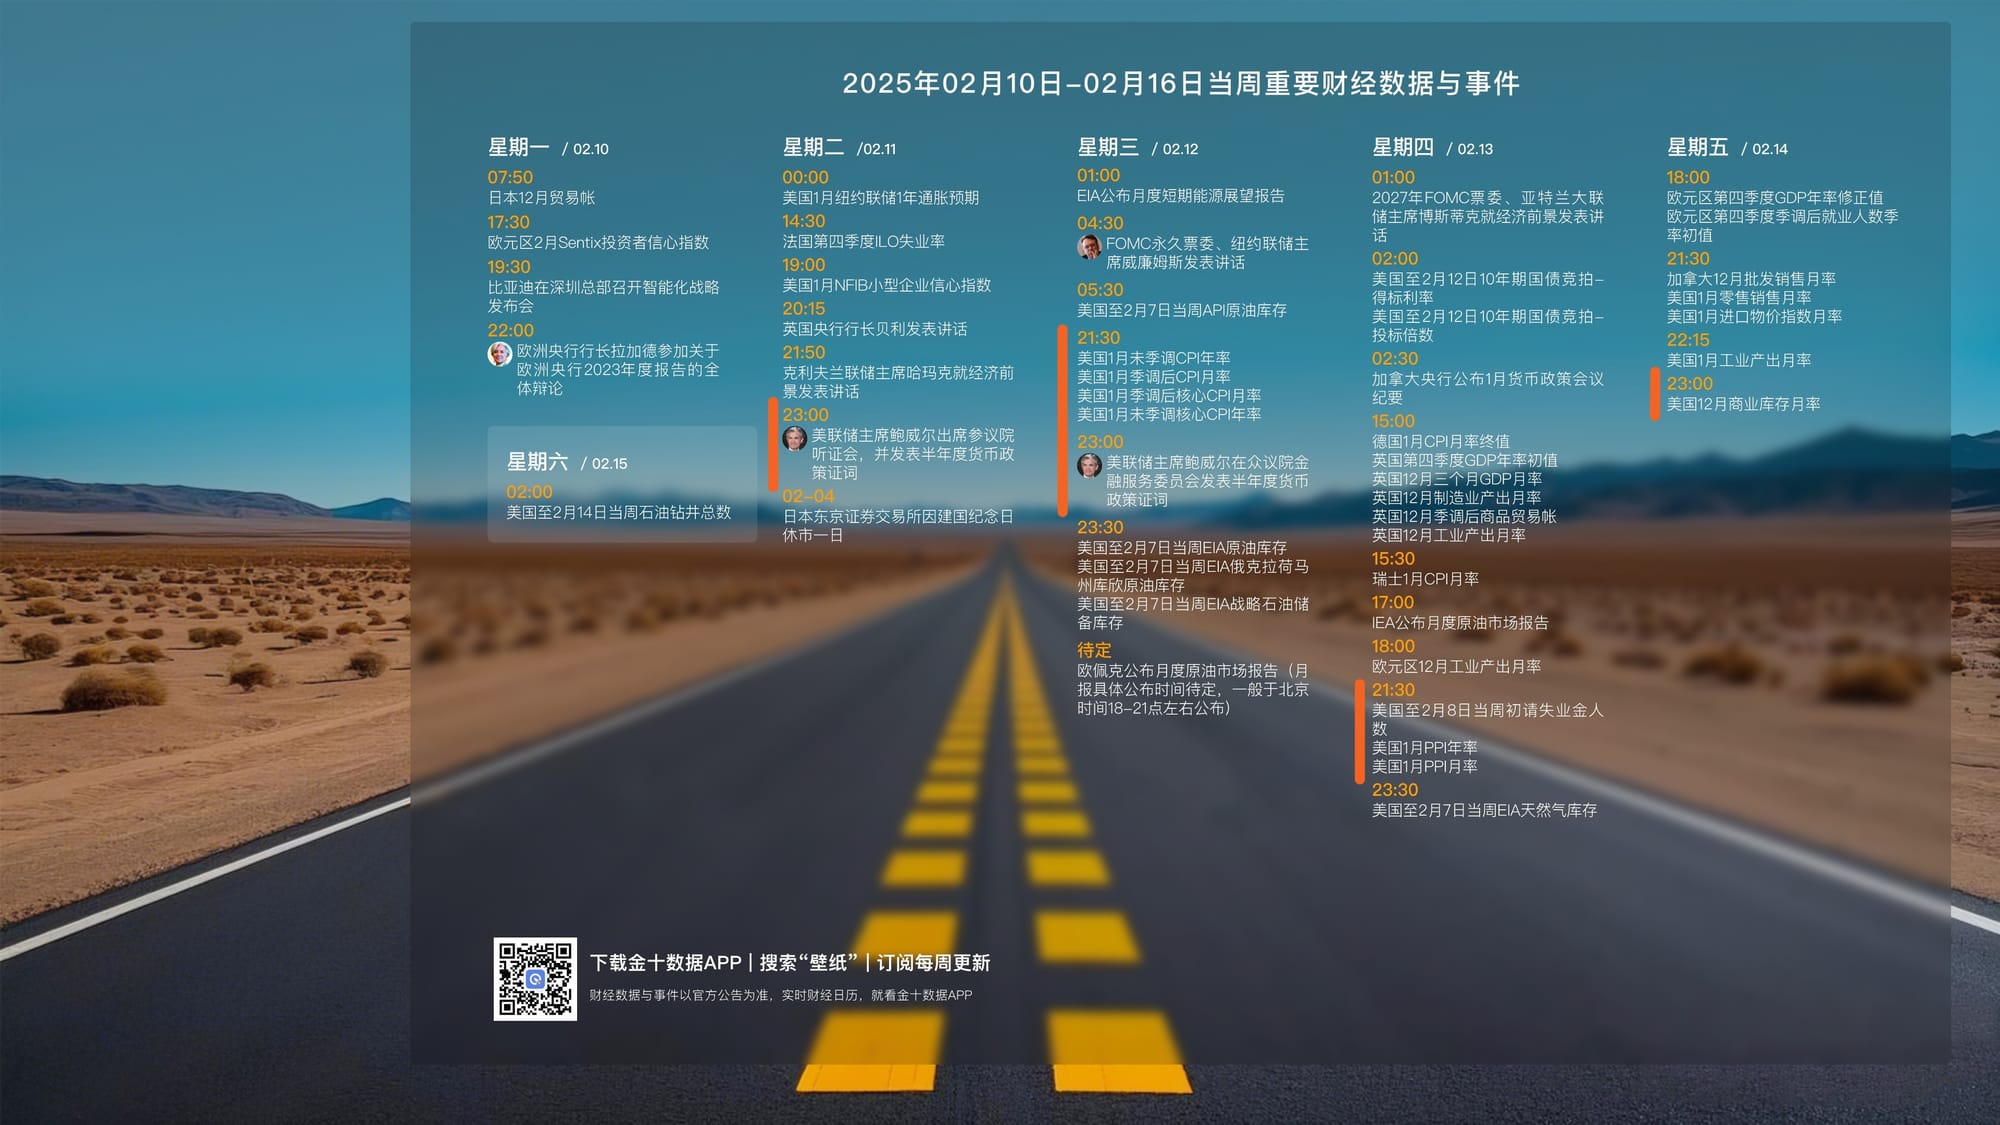Click Powell's avatar in Wednesday 23:00 event
2000x1125 pixels.
point(1089,465)
